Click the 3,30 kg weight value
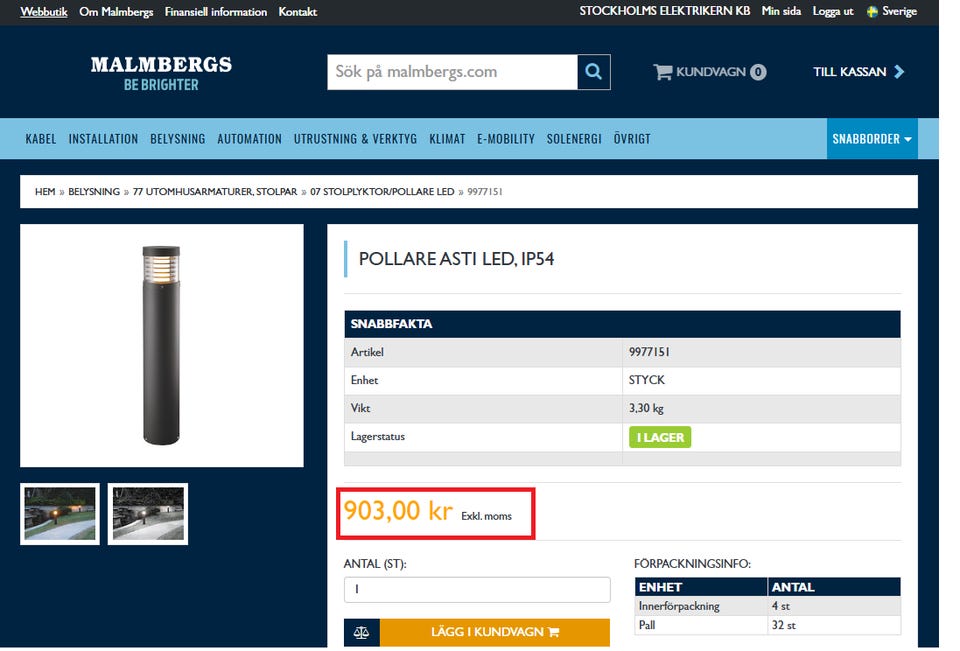960x651 pixels. 646,408
